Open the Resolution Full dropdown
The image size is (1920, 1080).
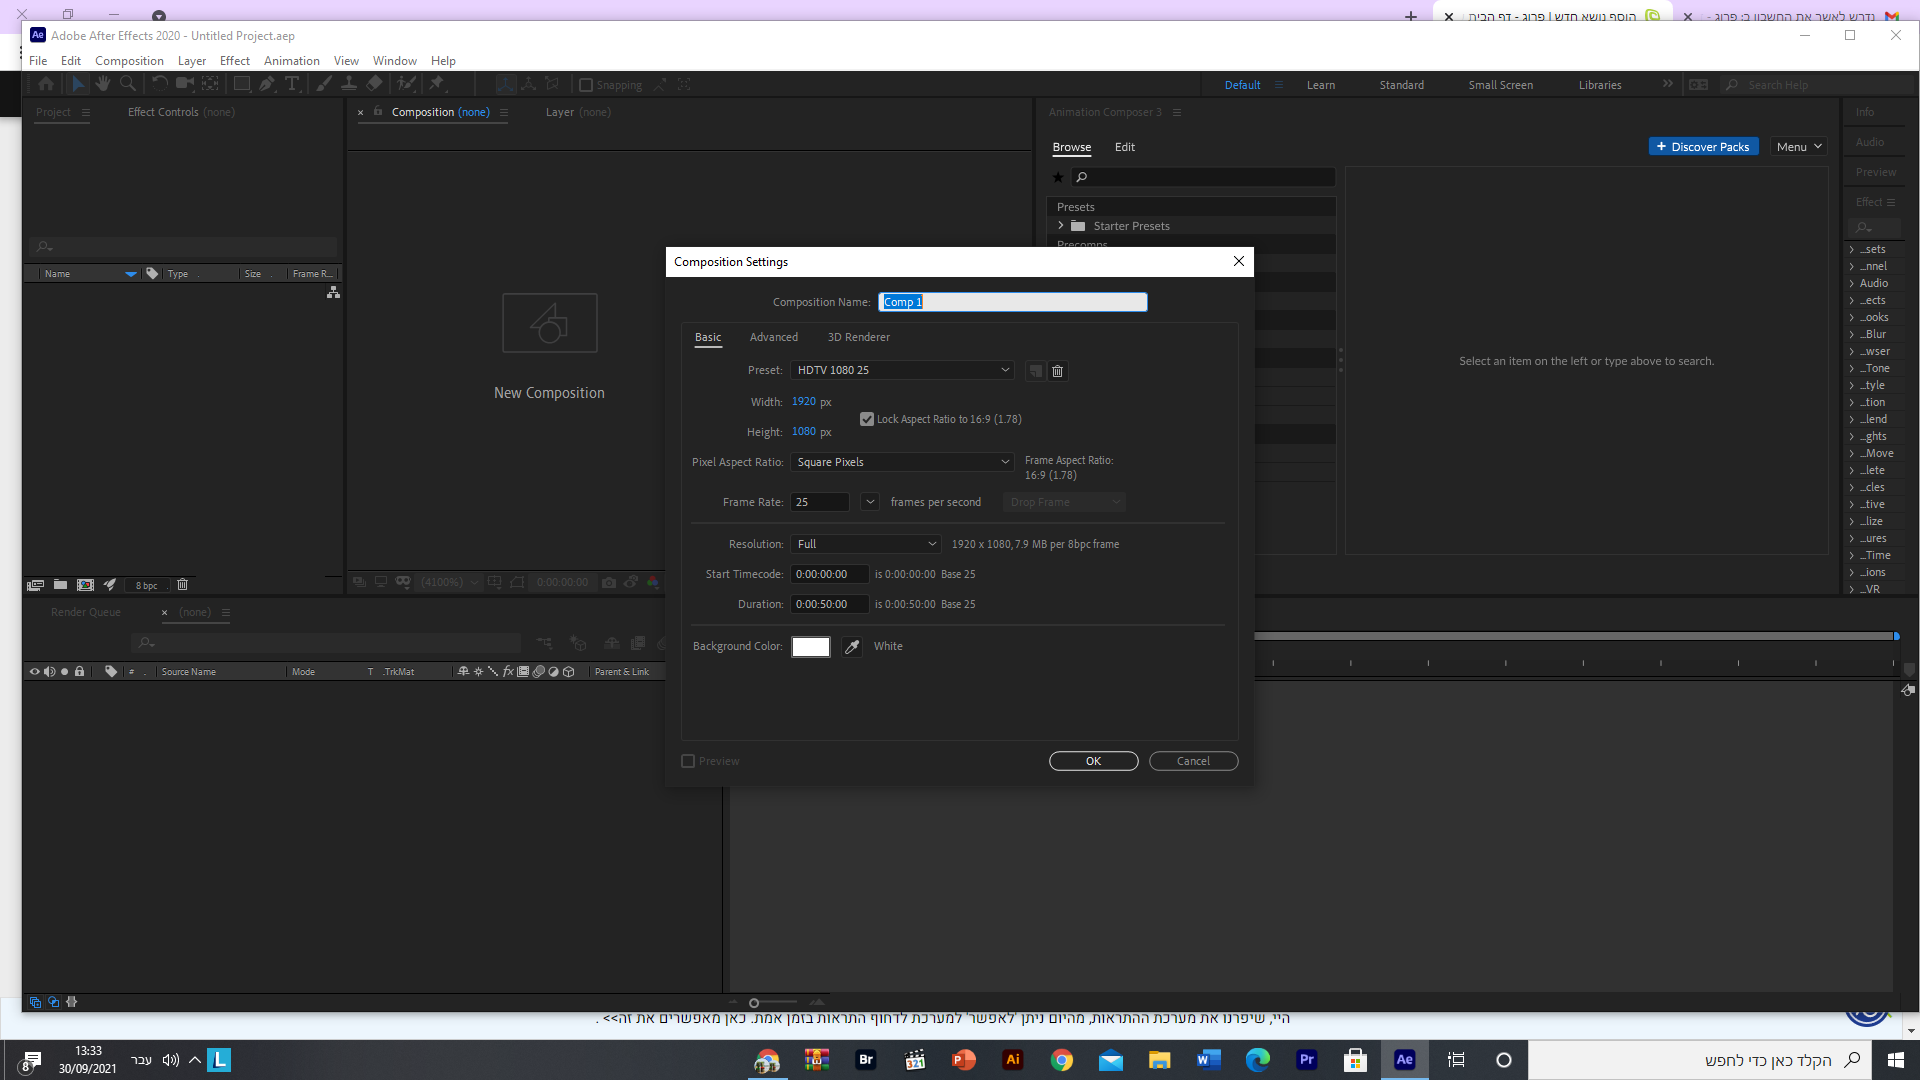[x=866, y=544]
